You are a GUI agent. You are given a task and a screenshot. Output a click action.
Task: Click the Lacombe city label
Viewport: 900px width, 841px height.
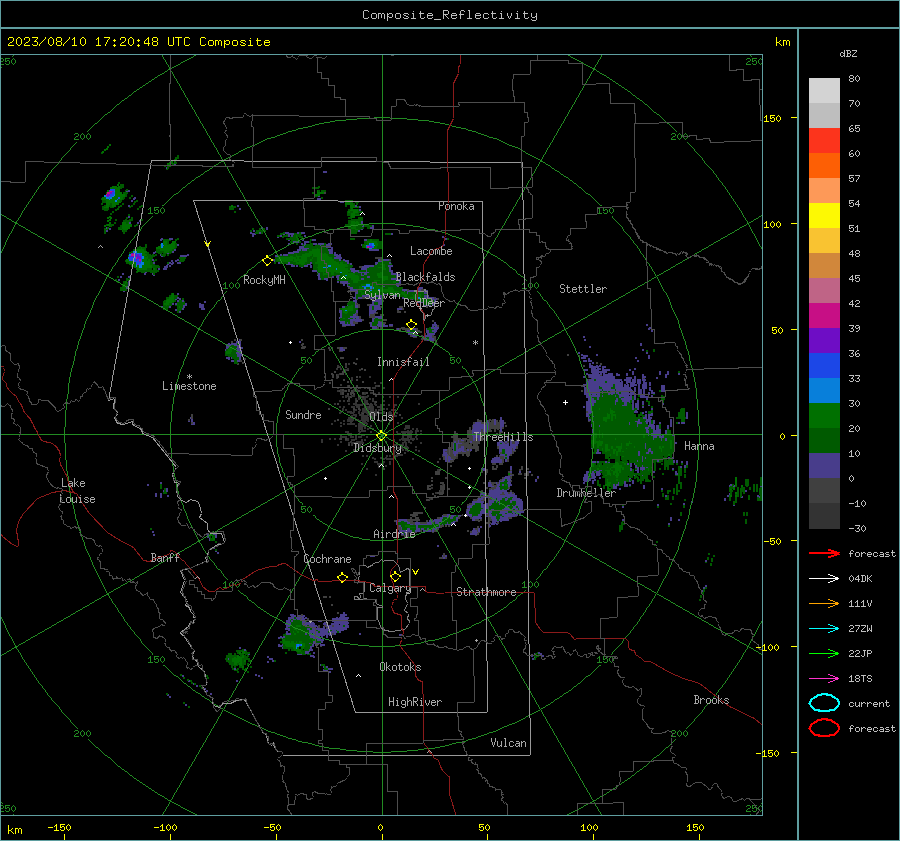coord(431,251)
